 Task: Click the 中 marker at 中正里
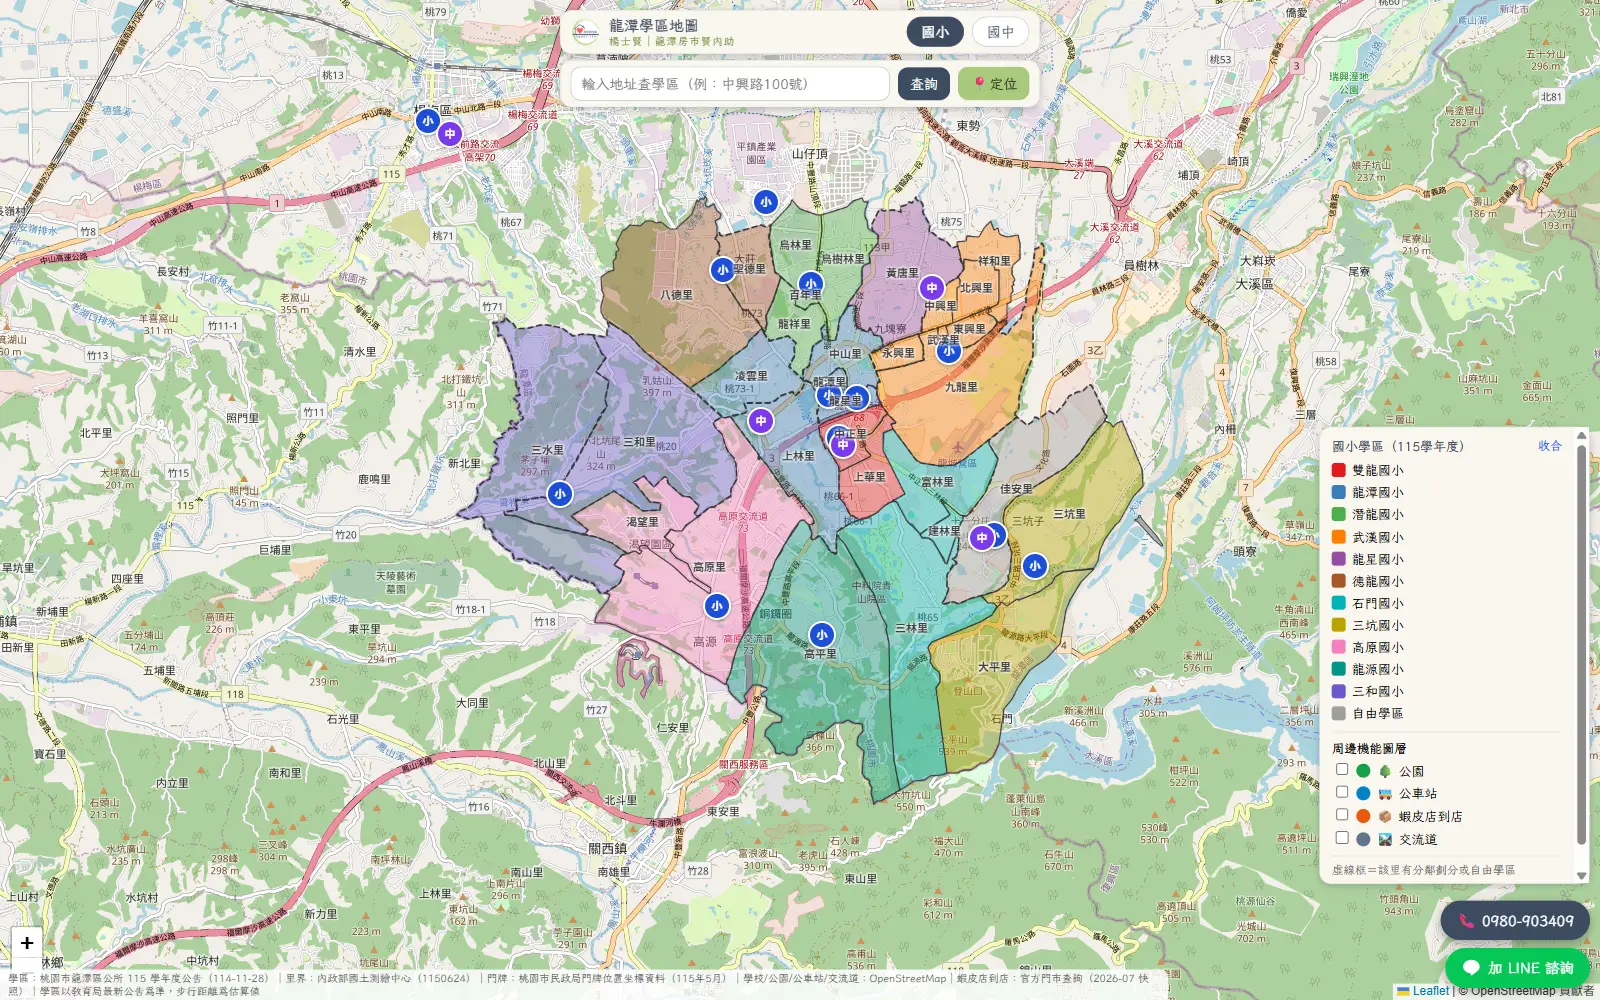tap(843, 445)
